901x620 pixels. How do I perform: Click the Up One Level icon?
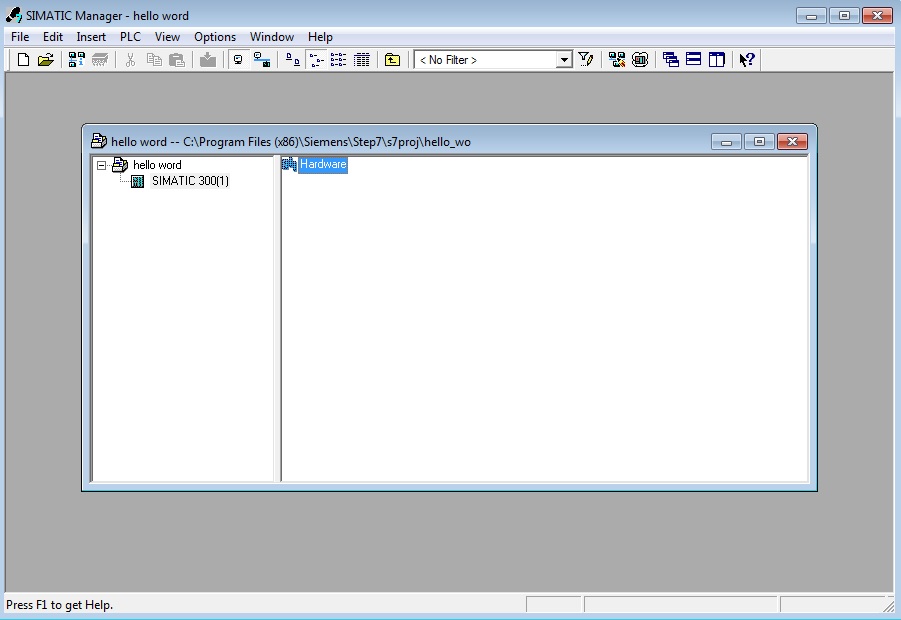(392, 60)
